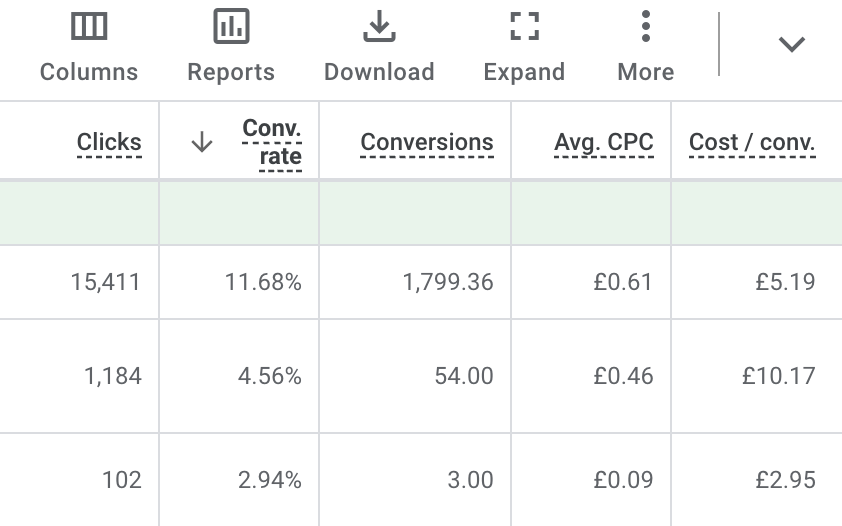Open the Reports bar chart icon
This screenshot has width=842, height=526.
tap(231, 26)
